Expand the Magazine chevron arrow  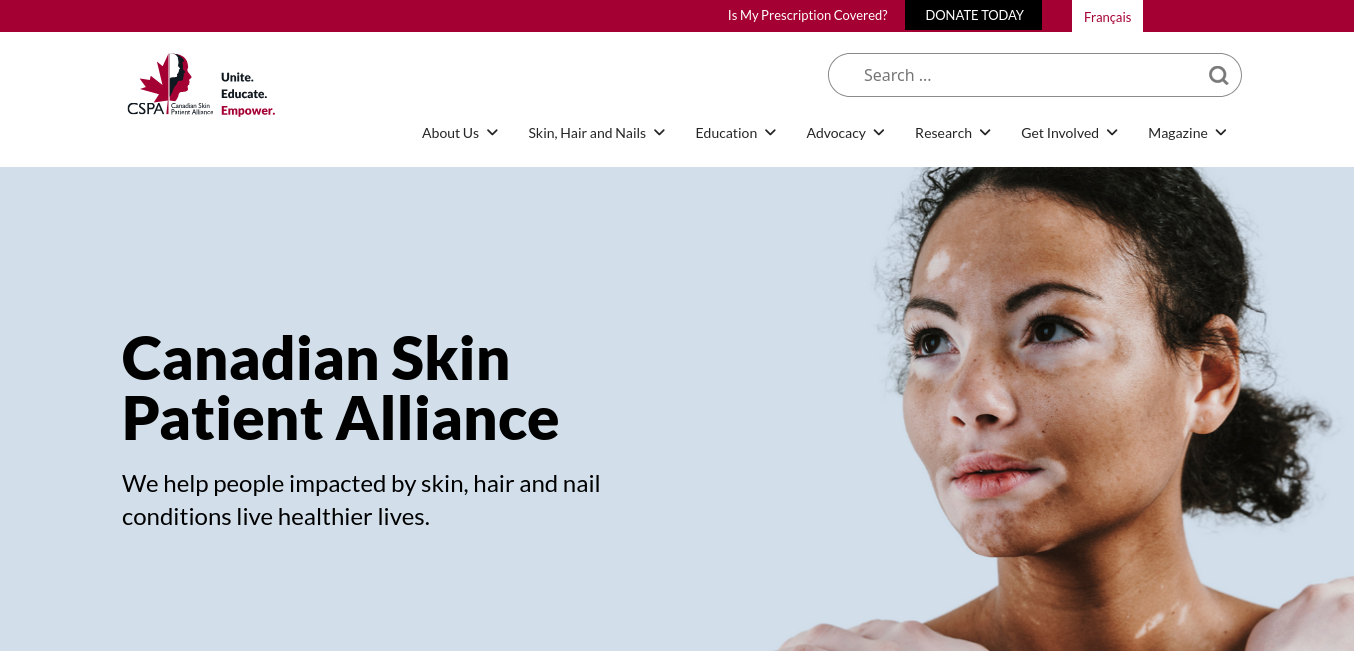(1221, 133)
